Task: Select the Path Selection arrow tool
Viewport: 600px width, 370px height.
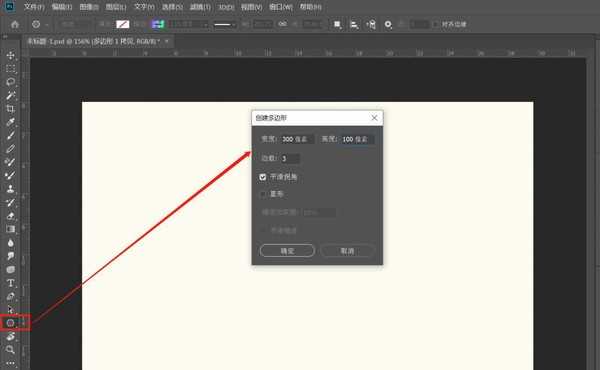Action: point(10,310)
